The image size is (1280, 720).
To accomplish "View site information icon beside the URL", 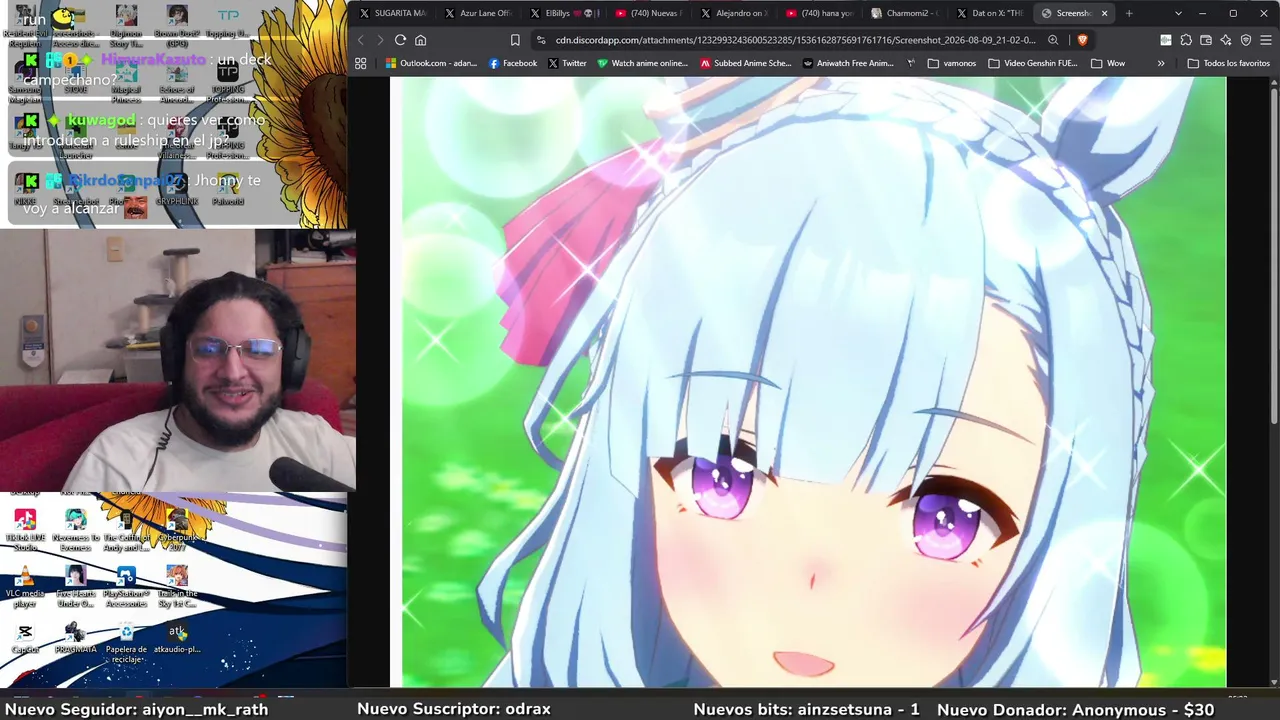I will (541, 40).
